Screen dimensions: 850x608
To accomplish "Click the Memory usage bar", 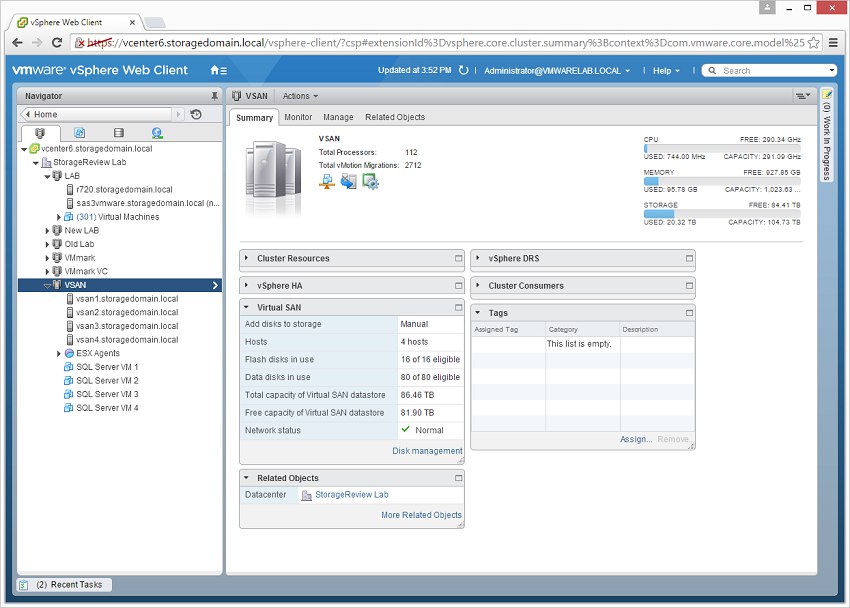I will [x=722, y=181].
